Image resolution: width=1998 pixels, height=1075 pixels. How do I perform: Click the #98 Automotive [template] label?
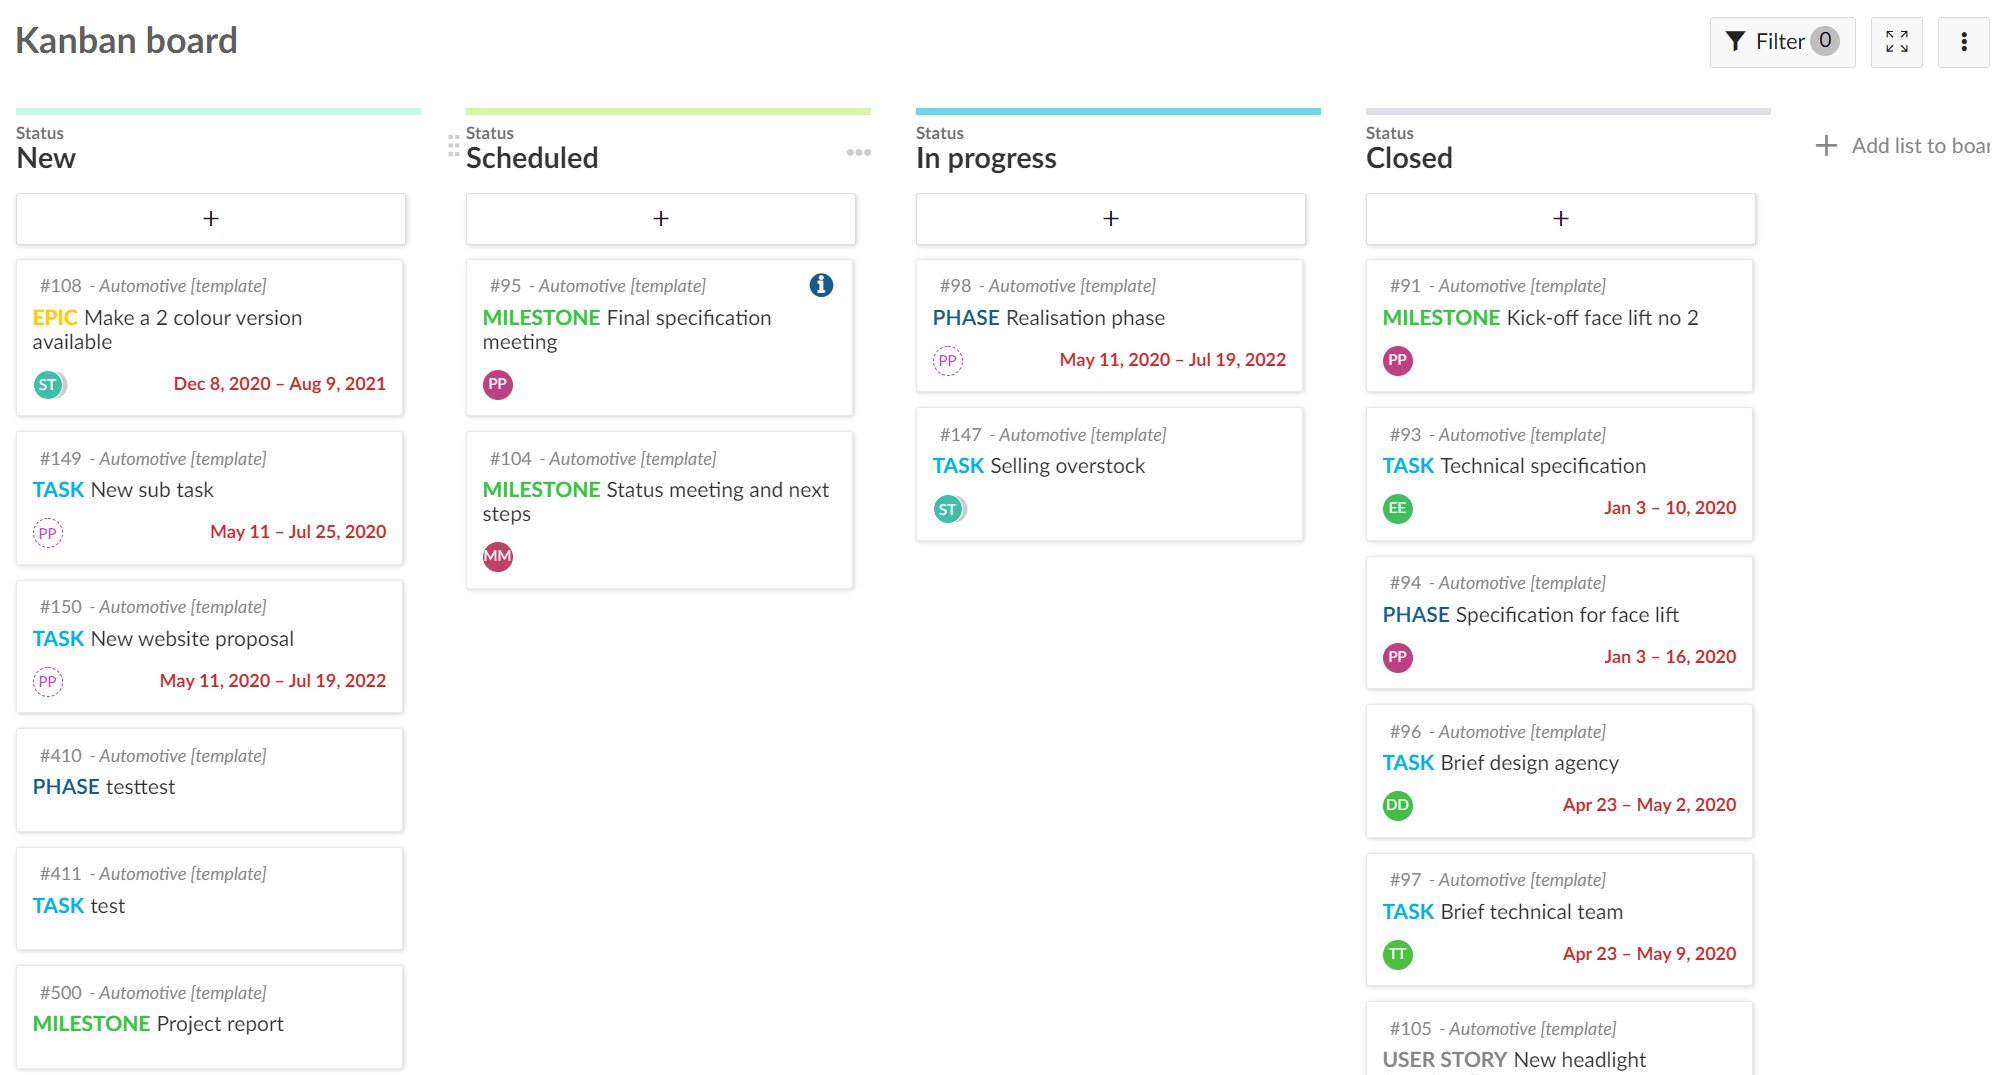pos(1048,286)
